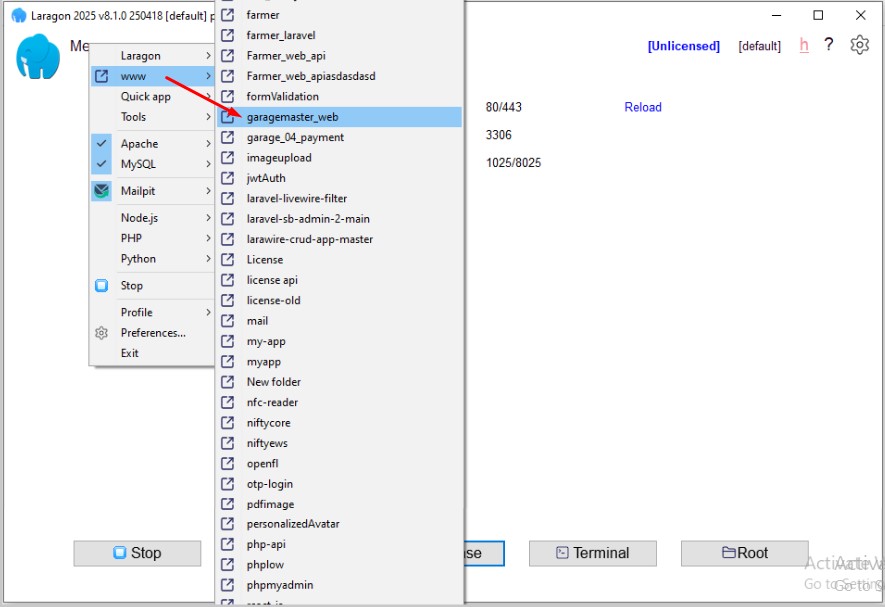Open the larawire-crud-app-master project
Screen dimensions: 885x607
point(339,239)
